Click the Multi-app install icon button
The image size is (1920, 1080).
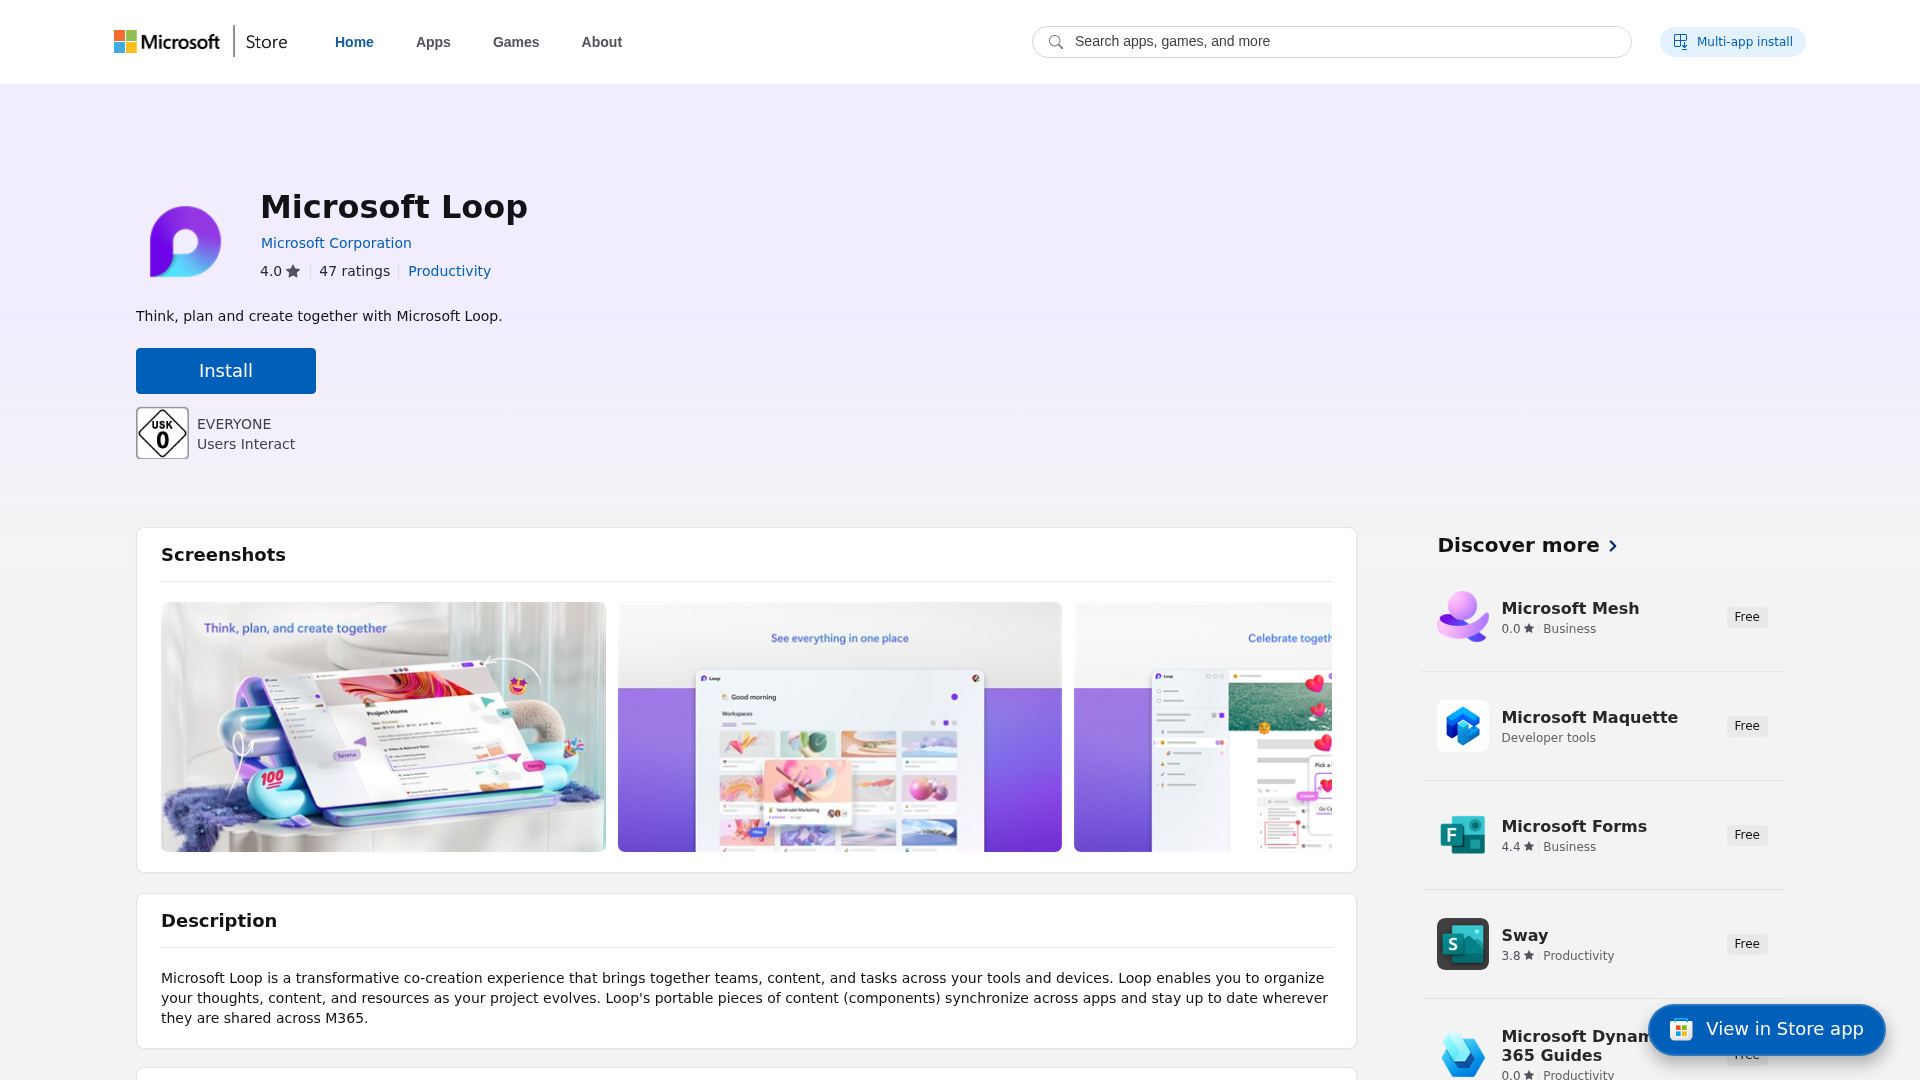tap(1680, 41)
